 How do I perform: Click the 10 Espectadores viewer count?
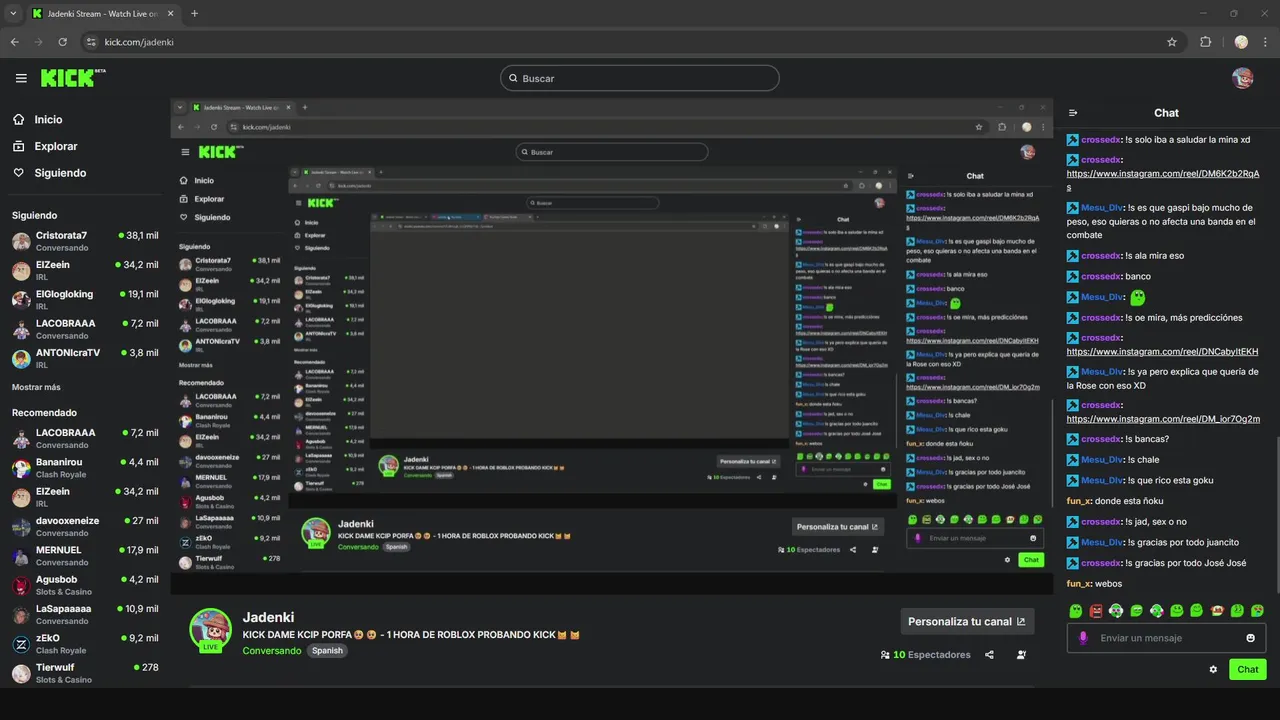(932, 655)
